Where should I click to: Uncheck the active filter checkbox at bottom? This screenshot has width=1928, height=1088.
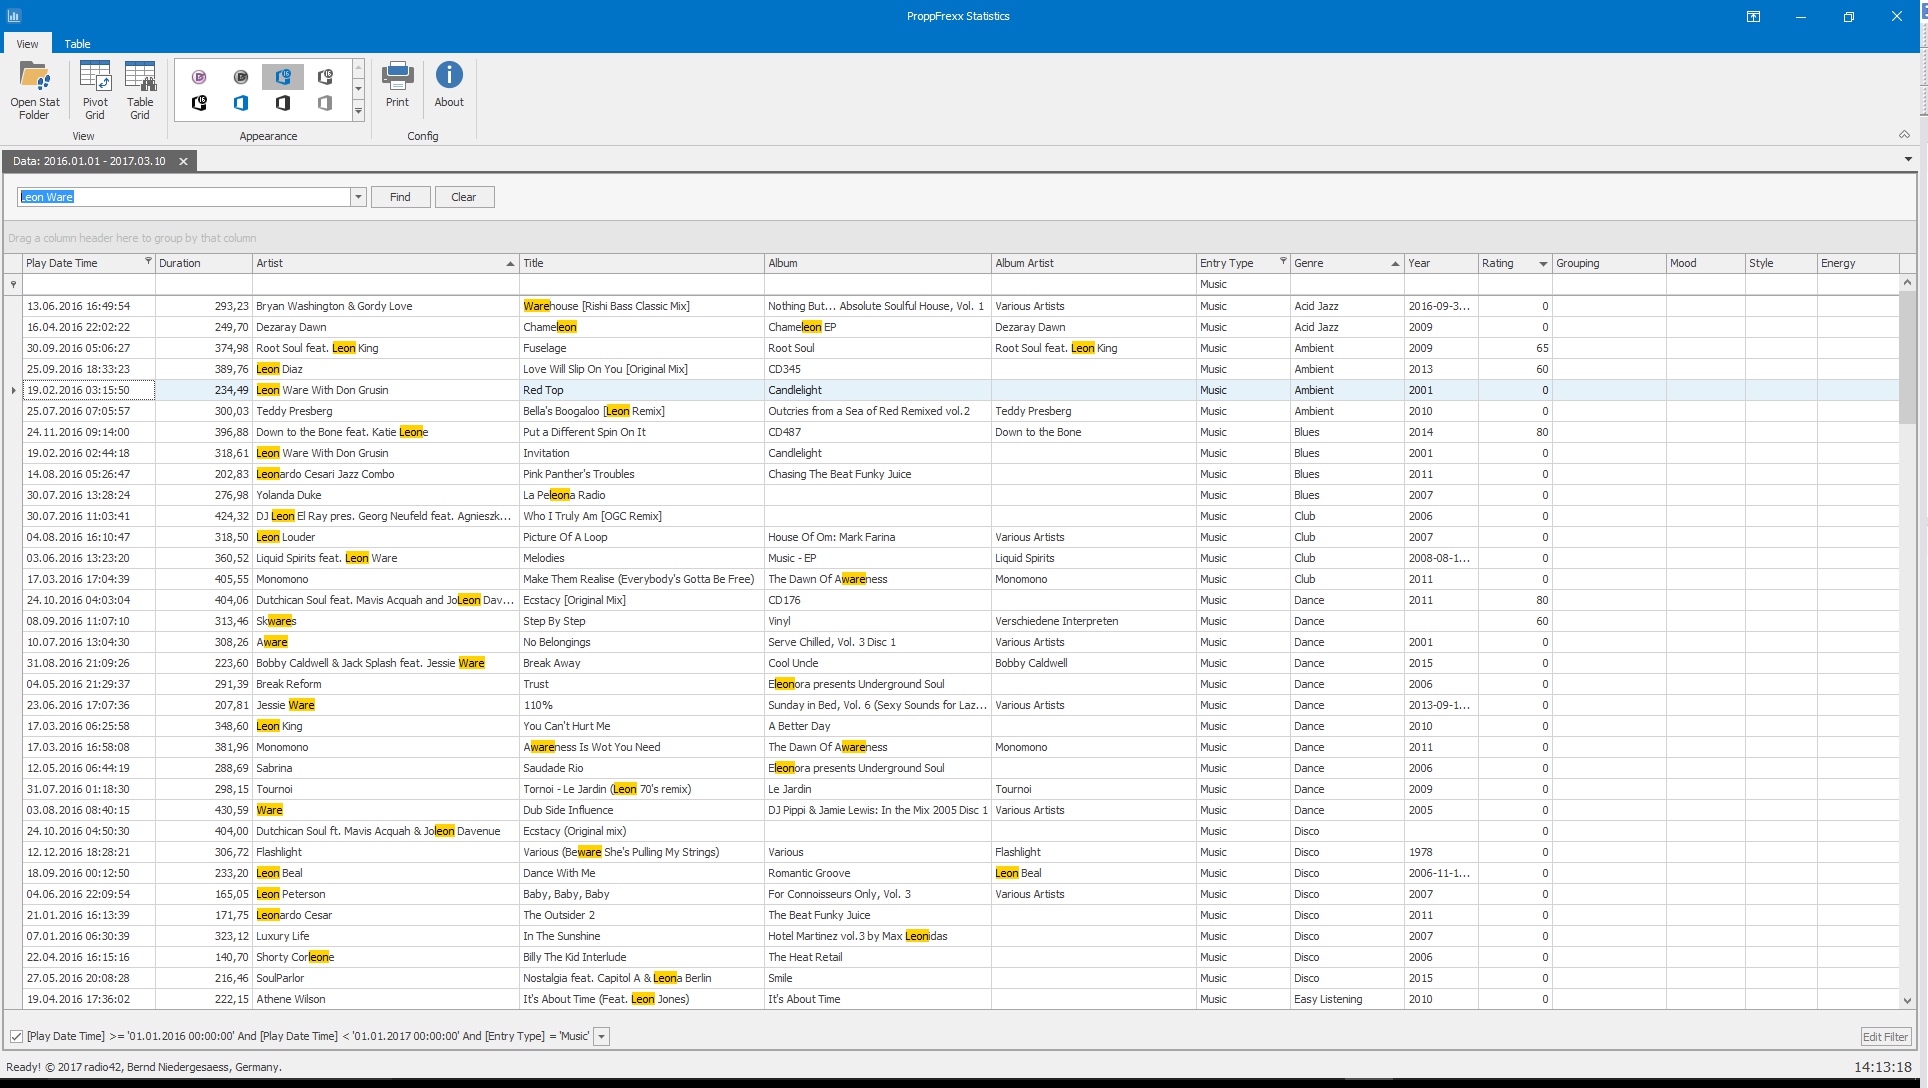(16, 1037)
